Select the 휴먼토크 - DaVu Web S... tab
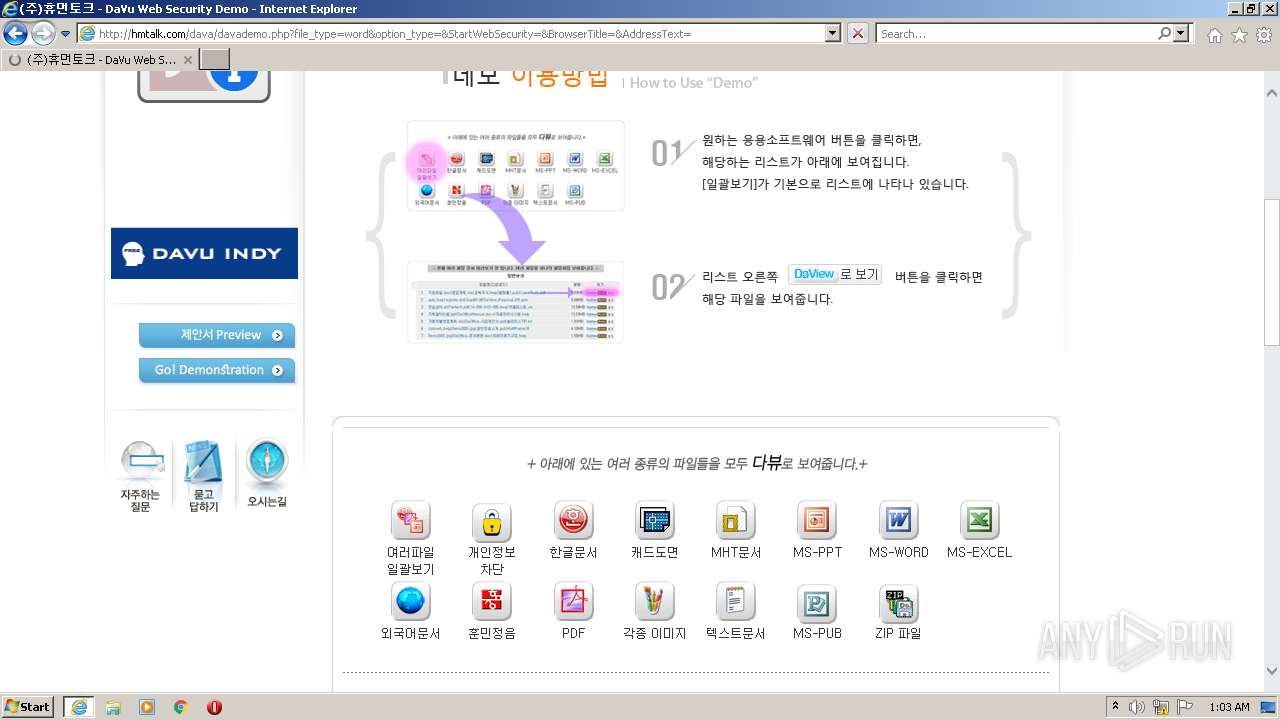Screen dimensions: 1280x720 [100, 59]
